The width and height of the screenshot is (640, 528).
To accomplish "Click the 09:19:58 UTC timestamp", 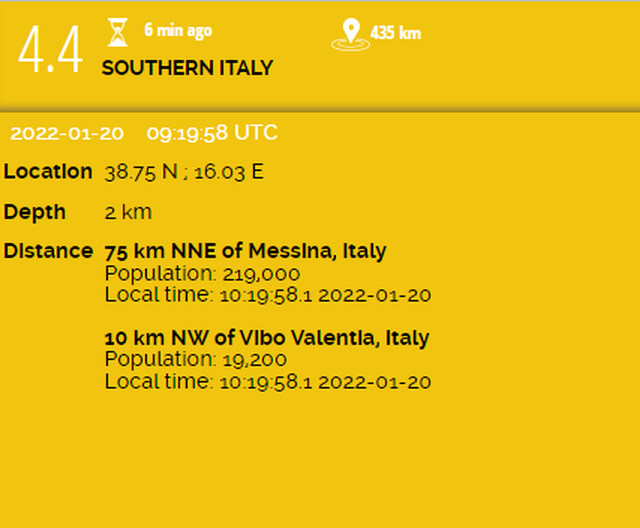I will click(212, 133).
